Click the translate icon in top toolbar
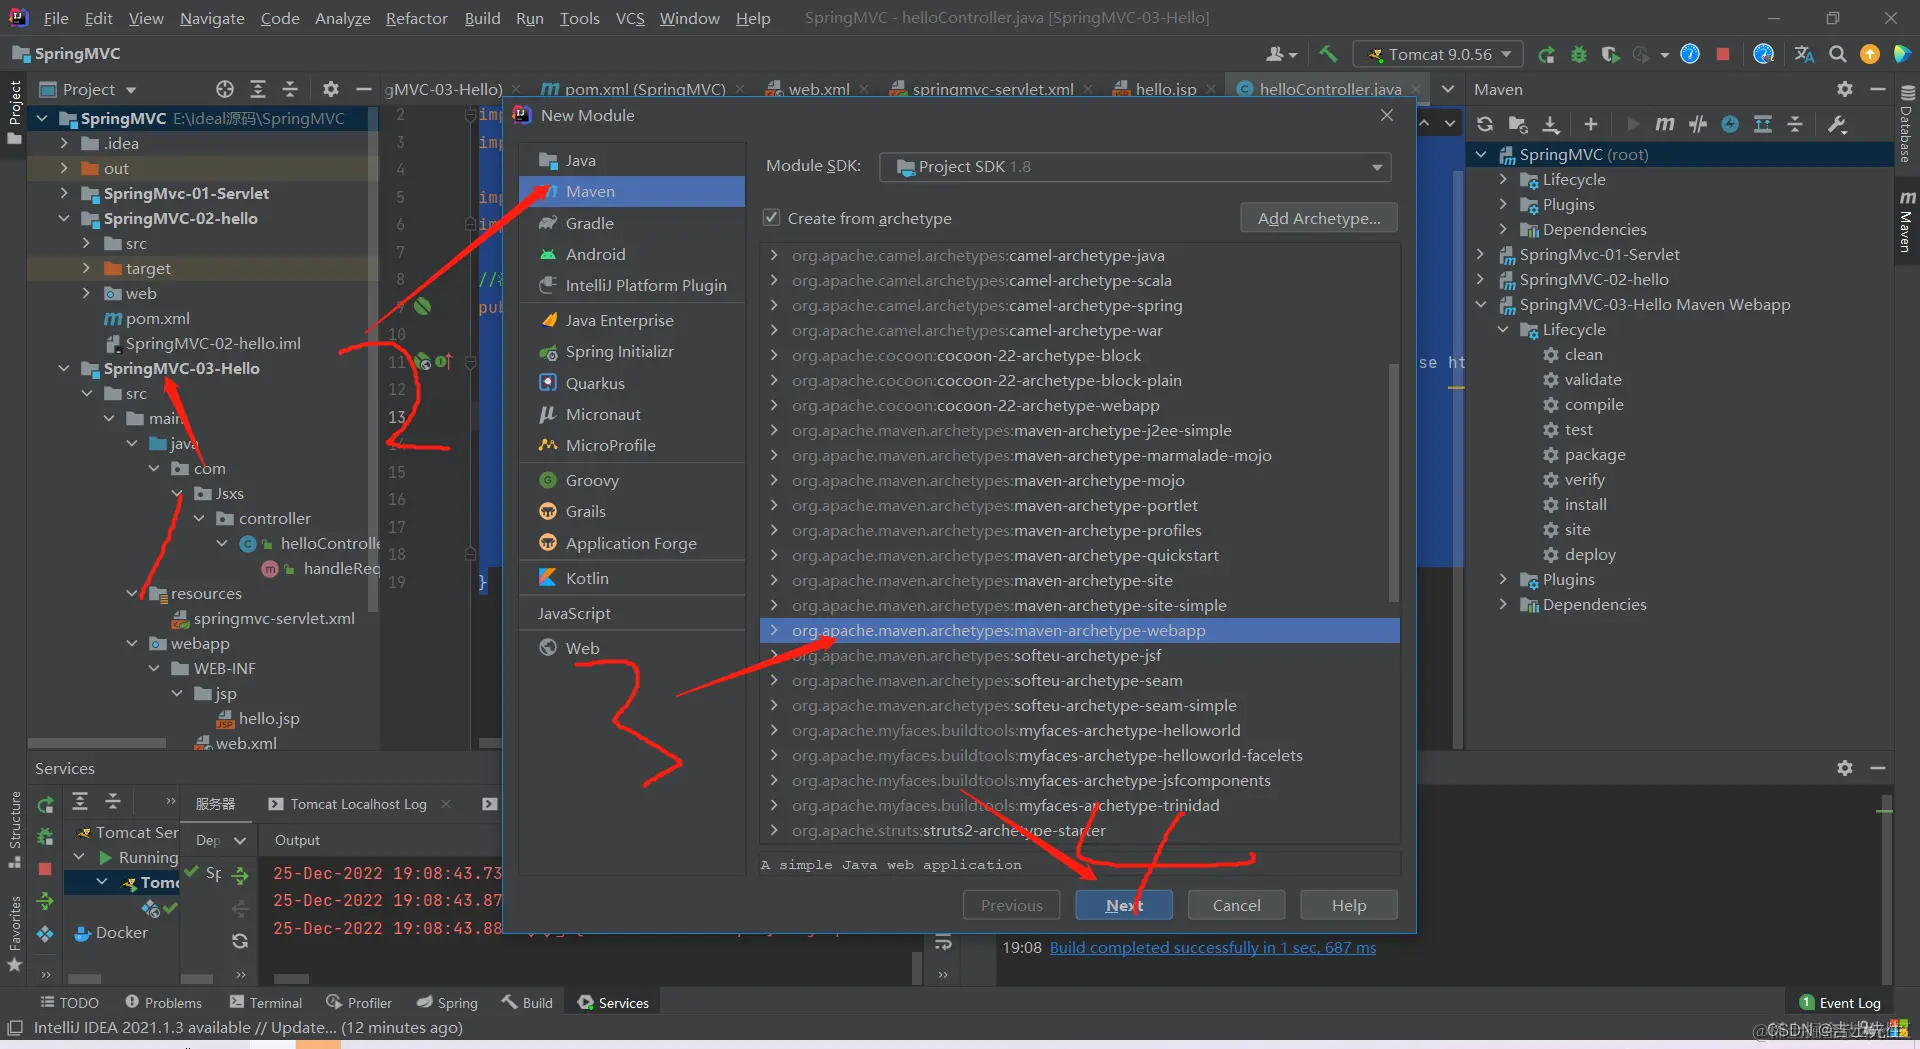Screen dimensions: 1920x1049 pyautogui.click(x=1804, y=54)
